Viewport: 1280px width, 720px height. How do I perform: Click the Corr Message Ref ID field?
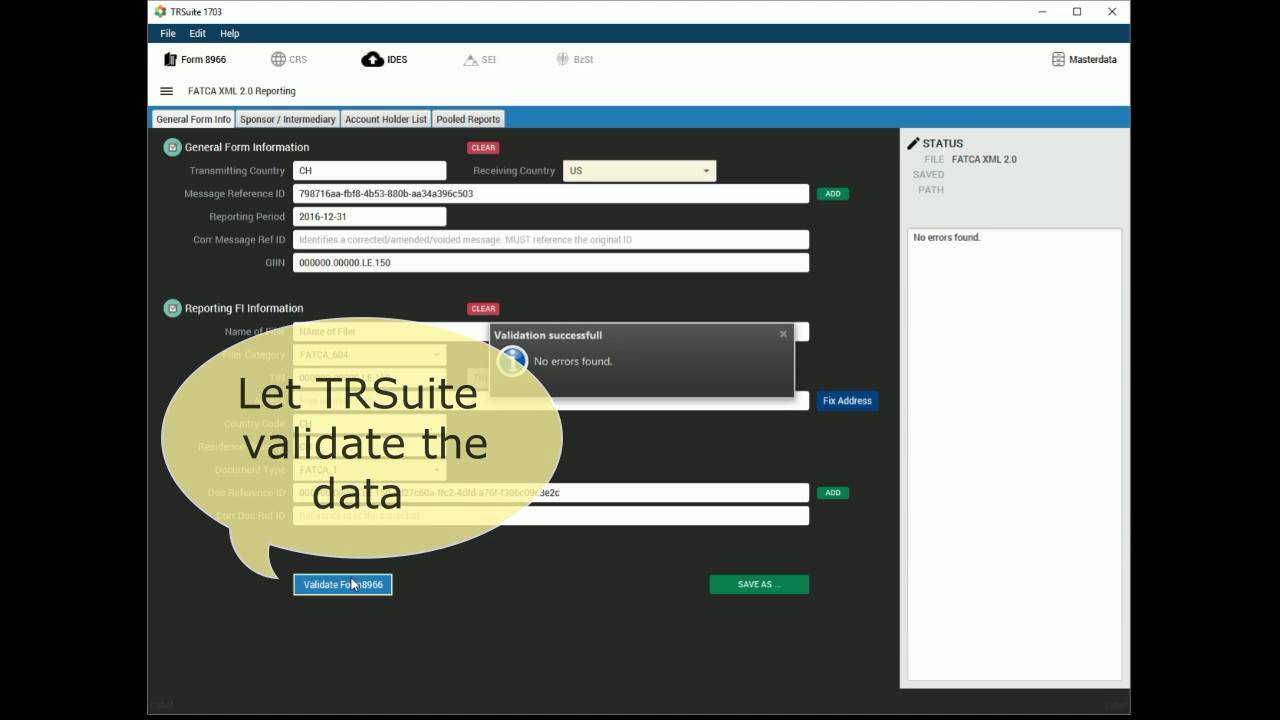click(x=551, y=240)
